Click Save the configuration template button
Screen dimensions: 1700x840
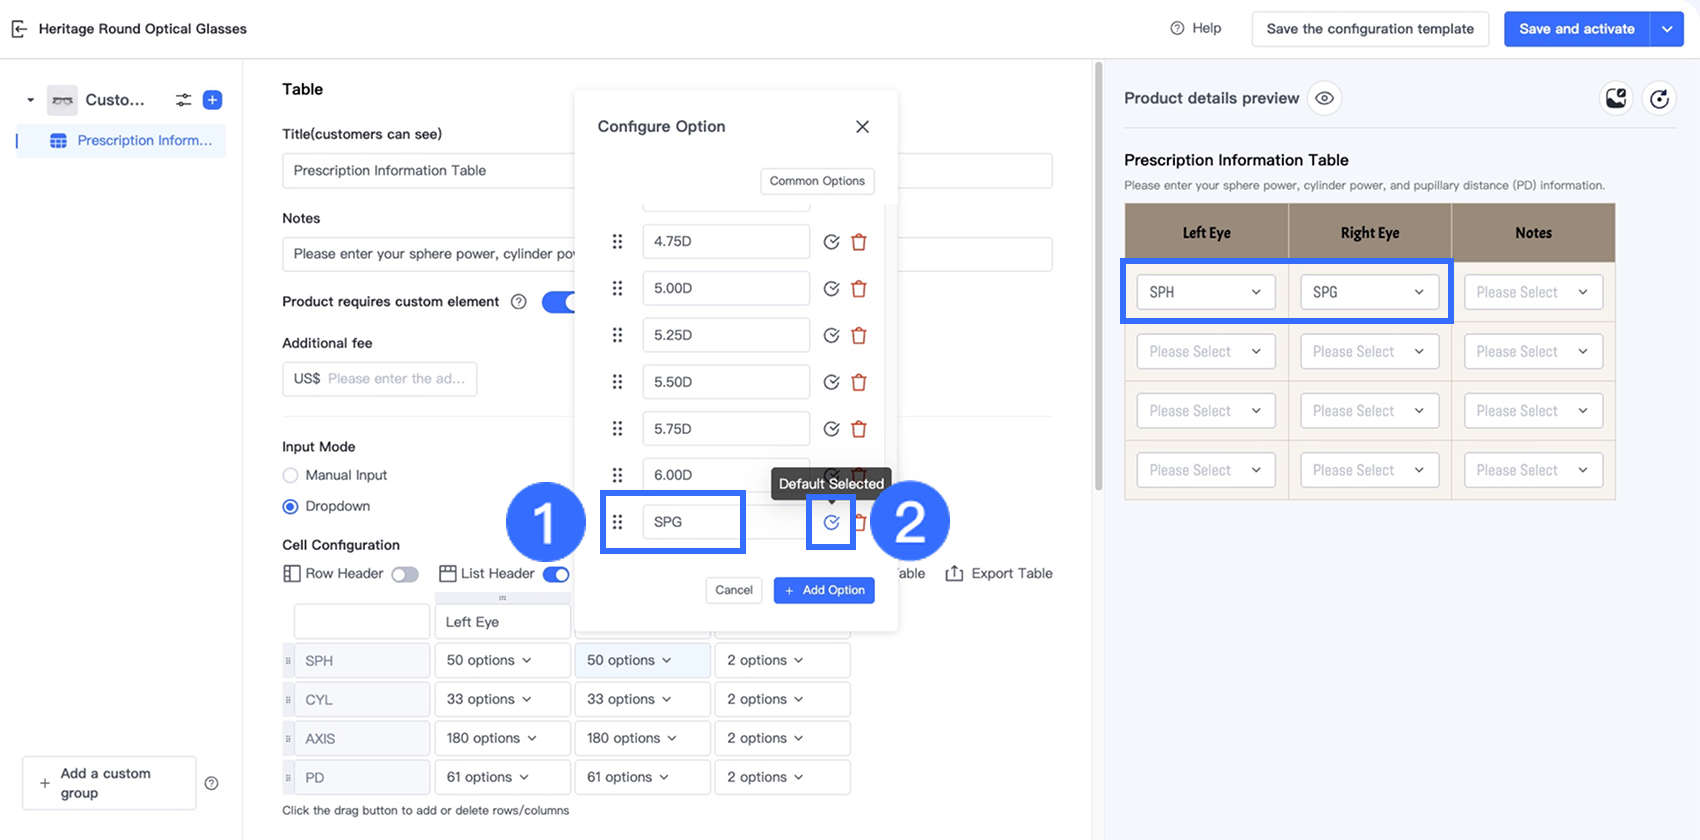(1370, 29)
